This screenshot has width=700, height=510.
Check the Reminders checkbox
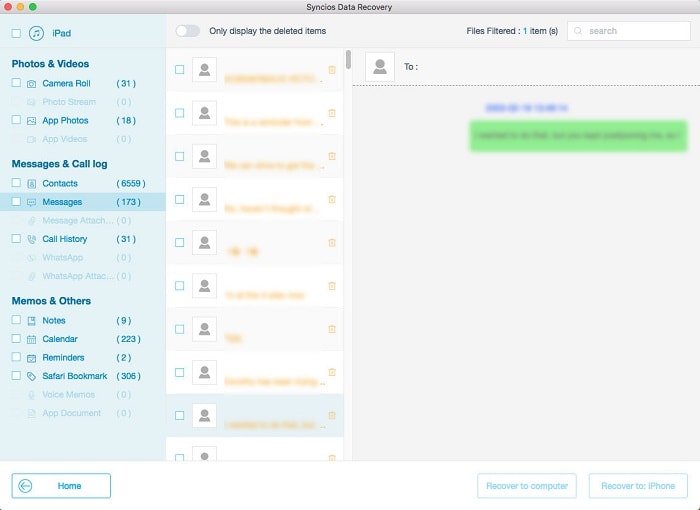tap(16, 357)
